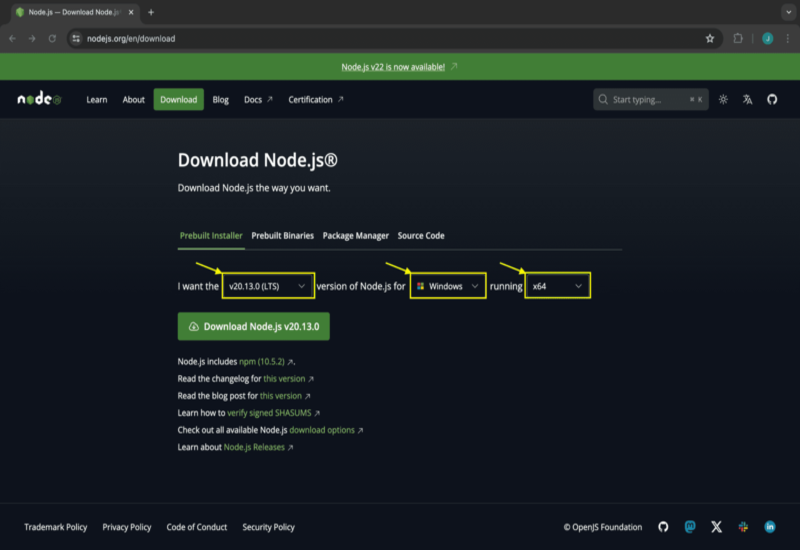Screen dimensions: 800x550
Task: Switch to the Package Manager tab
Action: tap(356, 236)
